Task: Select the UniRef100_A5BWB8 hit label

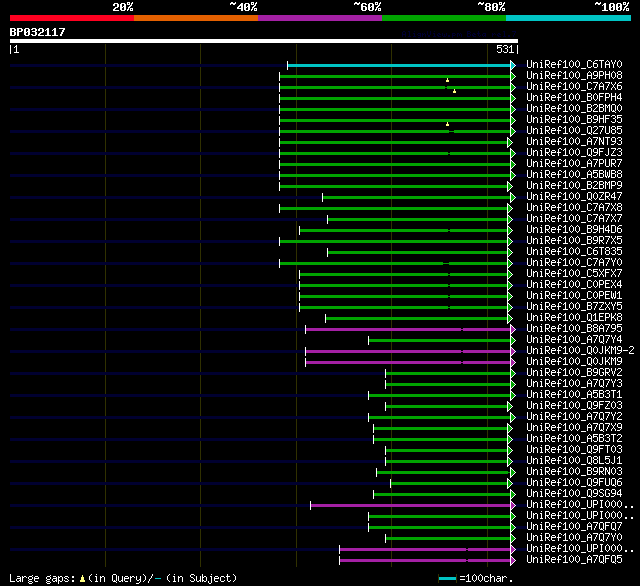Action: (x=574, y=175)
